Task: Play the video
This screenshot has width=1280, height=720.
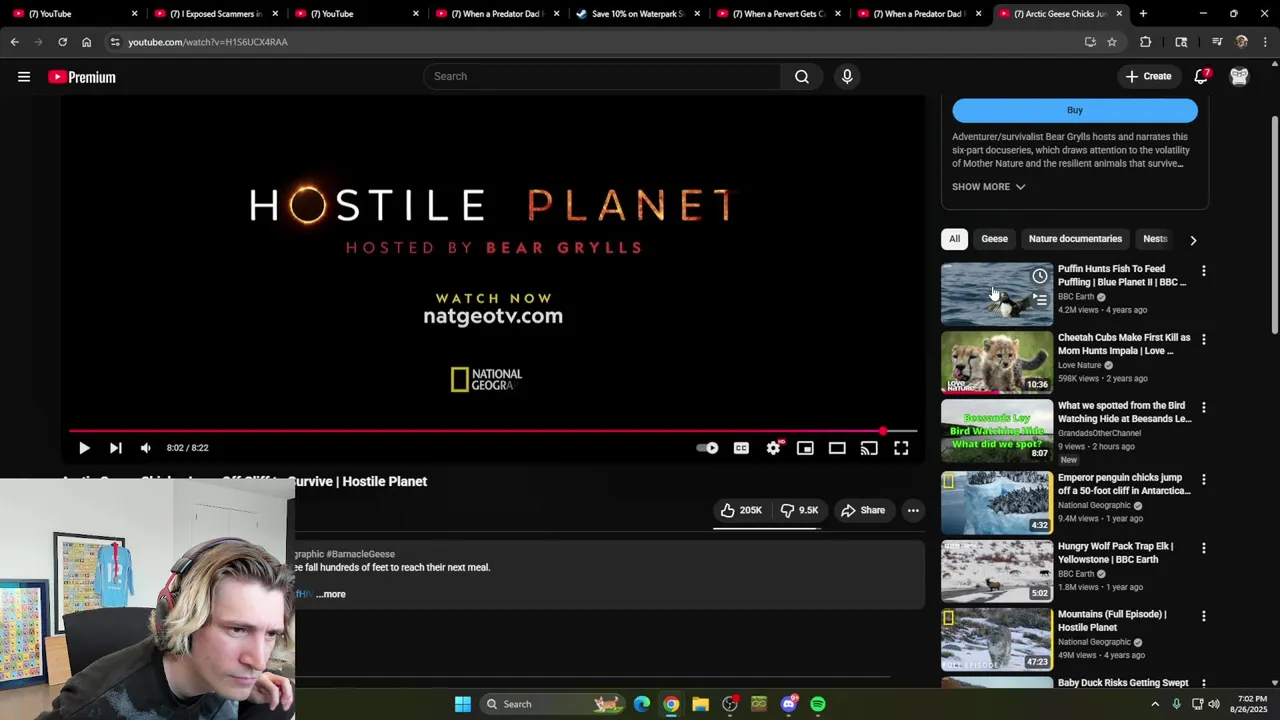Action: click(x=84, y=448)
